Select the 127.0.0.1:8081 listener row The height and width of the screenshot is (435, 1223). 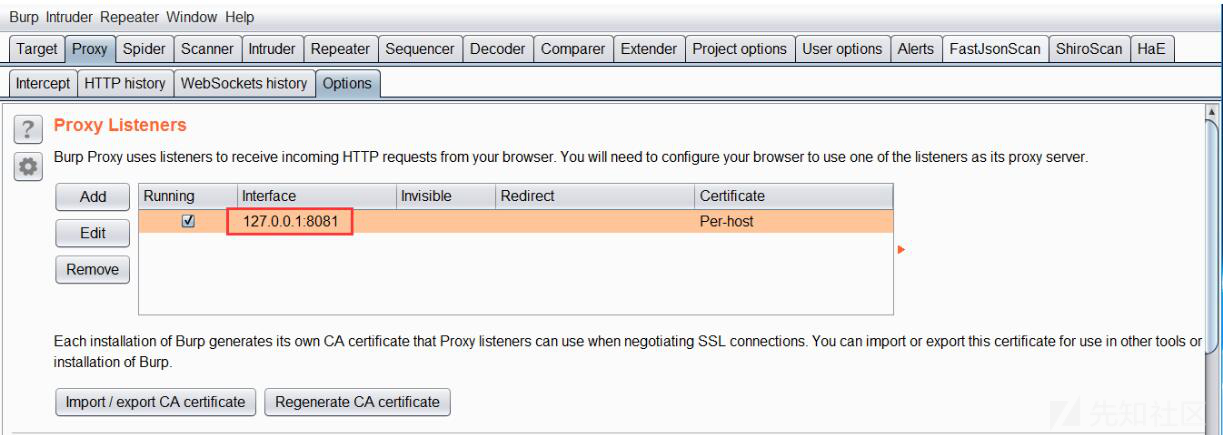tap(515, 221)
